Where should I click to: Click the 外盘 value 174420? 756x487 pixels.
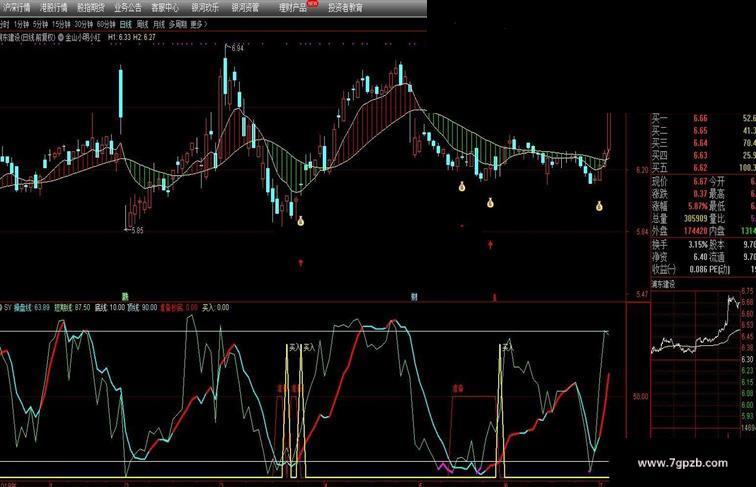[696, 231]
